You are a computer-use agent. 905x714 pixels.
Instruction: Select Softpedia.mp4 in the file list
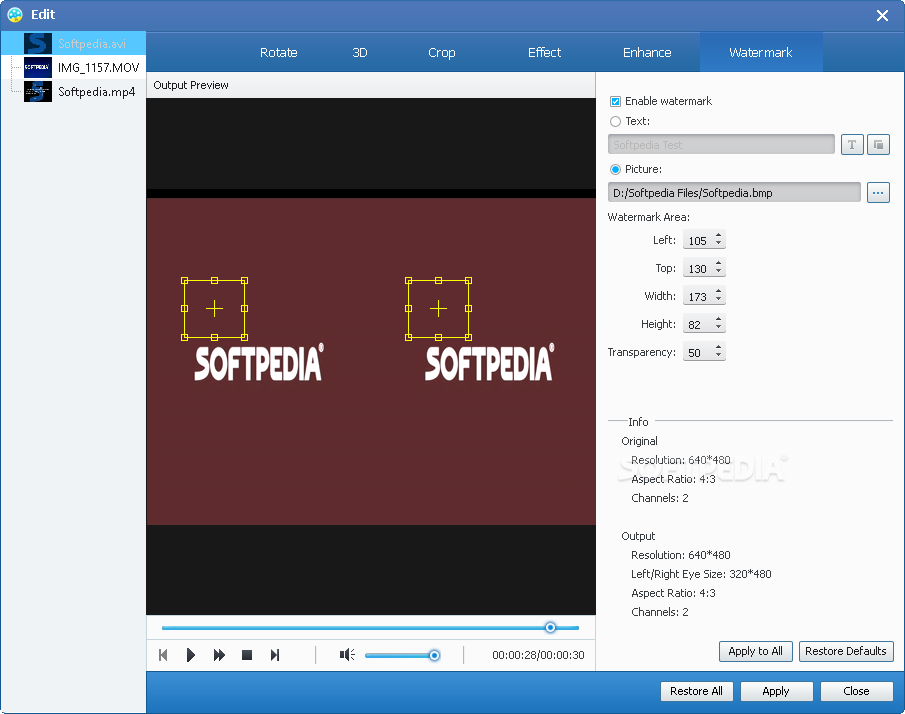pyautogui.click(x=96, y=92)
